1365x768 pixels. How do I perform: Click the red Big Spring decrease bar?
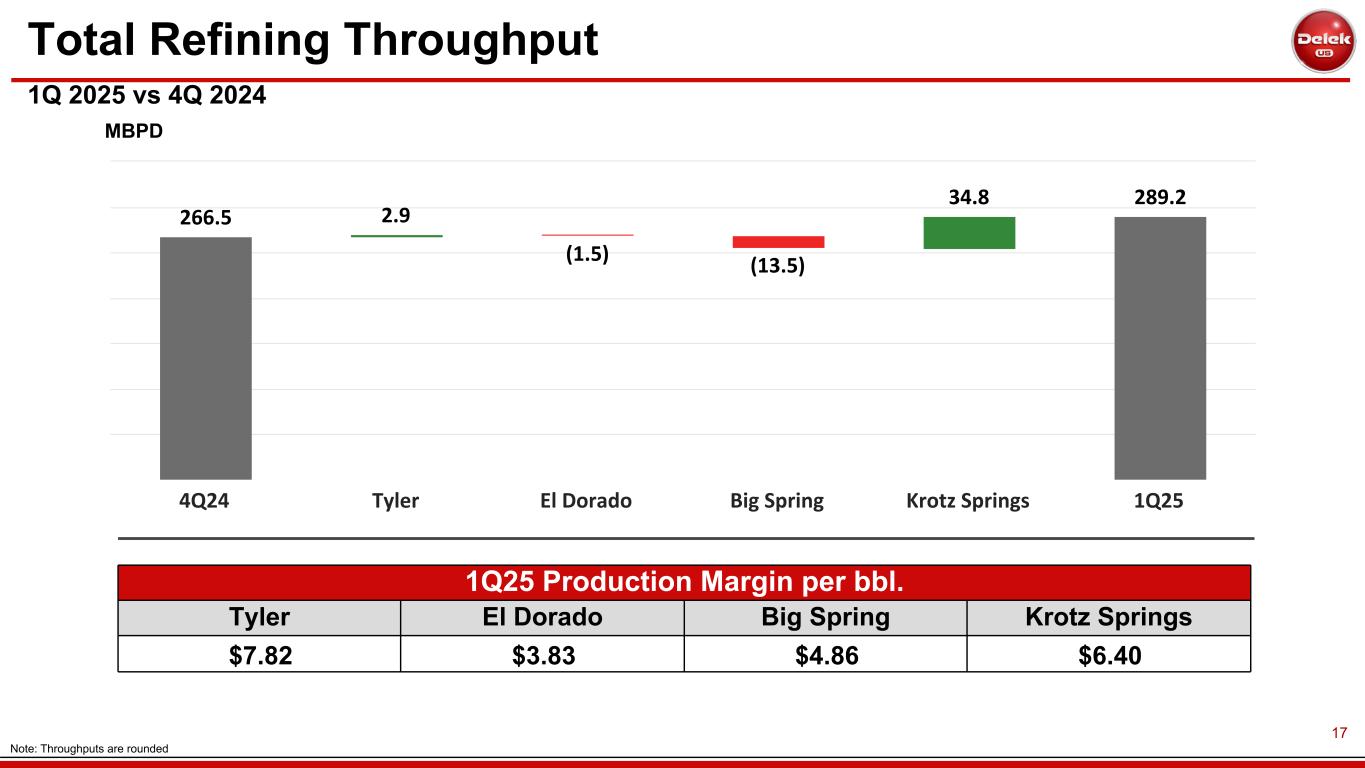[778, 242]
